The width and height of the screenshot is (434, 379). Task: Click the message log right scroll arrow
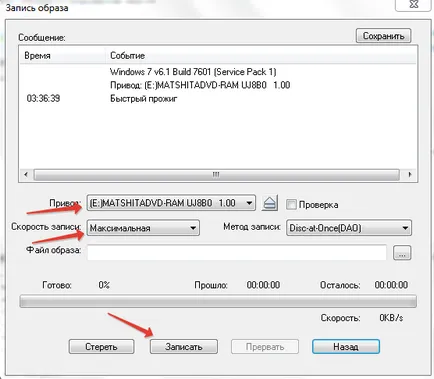[409, 175]
